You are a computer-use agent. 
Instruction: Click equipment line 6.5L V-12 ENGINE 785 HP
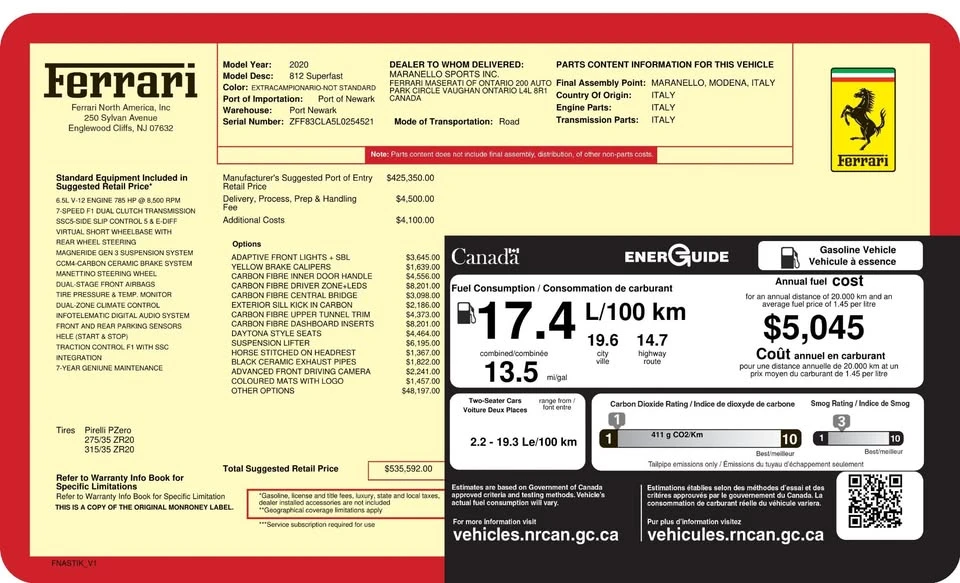point(118,200)
